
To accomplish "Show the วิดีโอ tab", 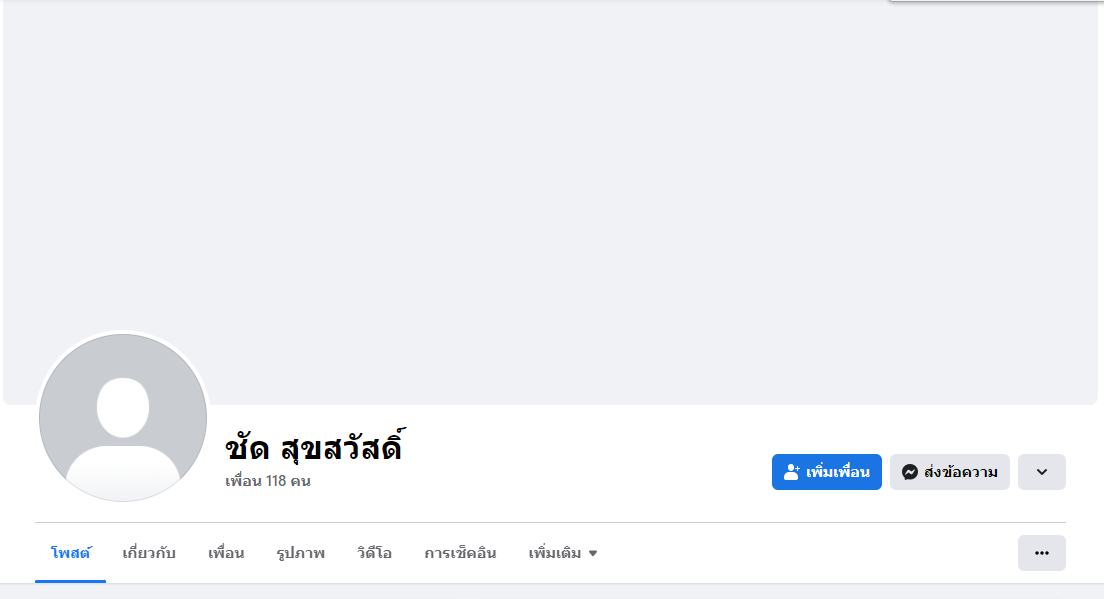I will (x=374, y=553).
